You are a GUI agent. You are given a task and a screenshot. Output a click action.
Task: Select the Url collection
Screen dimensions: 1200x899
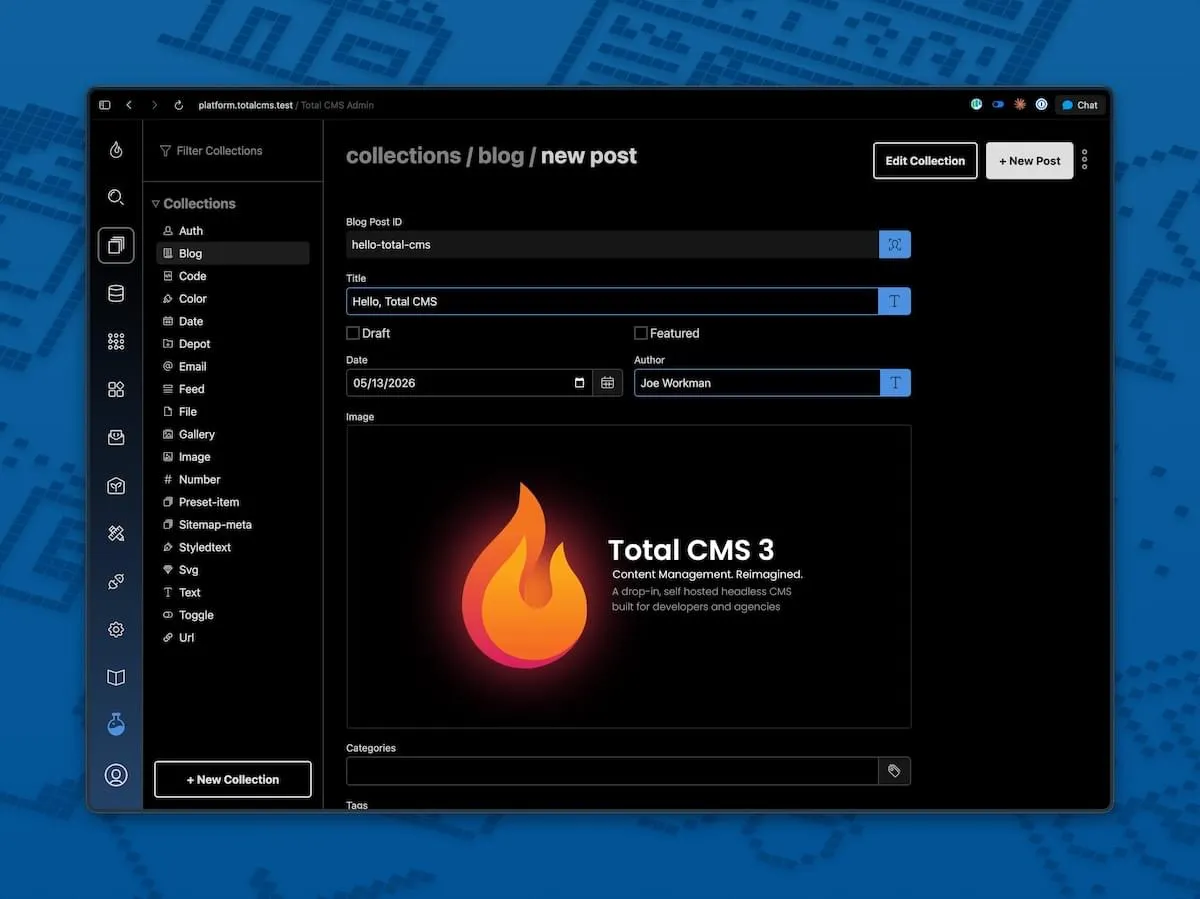point(233,638)
